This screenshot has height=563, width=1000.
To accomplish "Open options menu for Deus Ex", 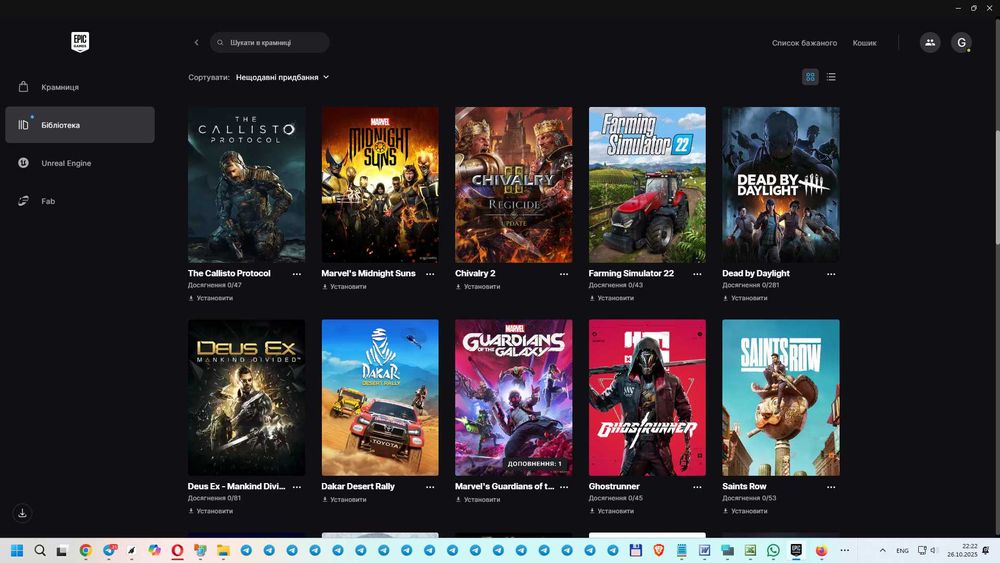I will coord(297,486).
